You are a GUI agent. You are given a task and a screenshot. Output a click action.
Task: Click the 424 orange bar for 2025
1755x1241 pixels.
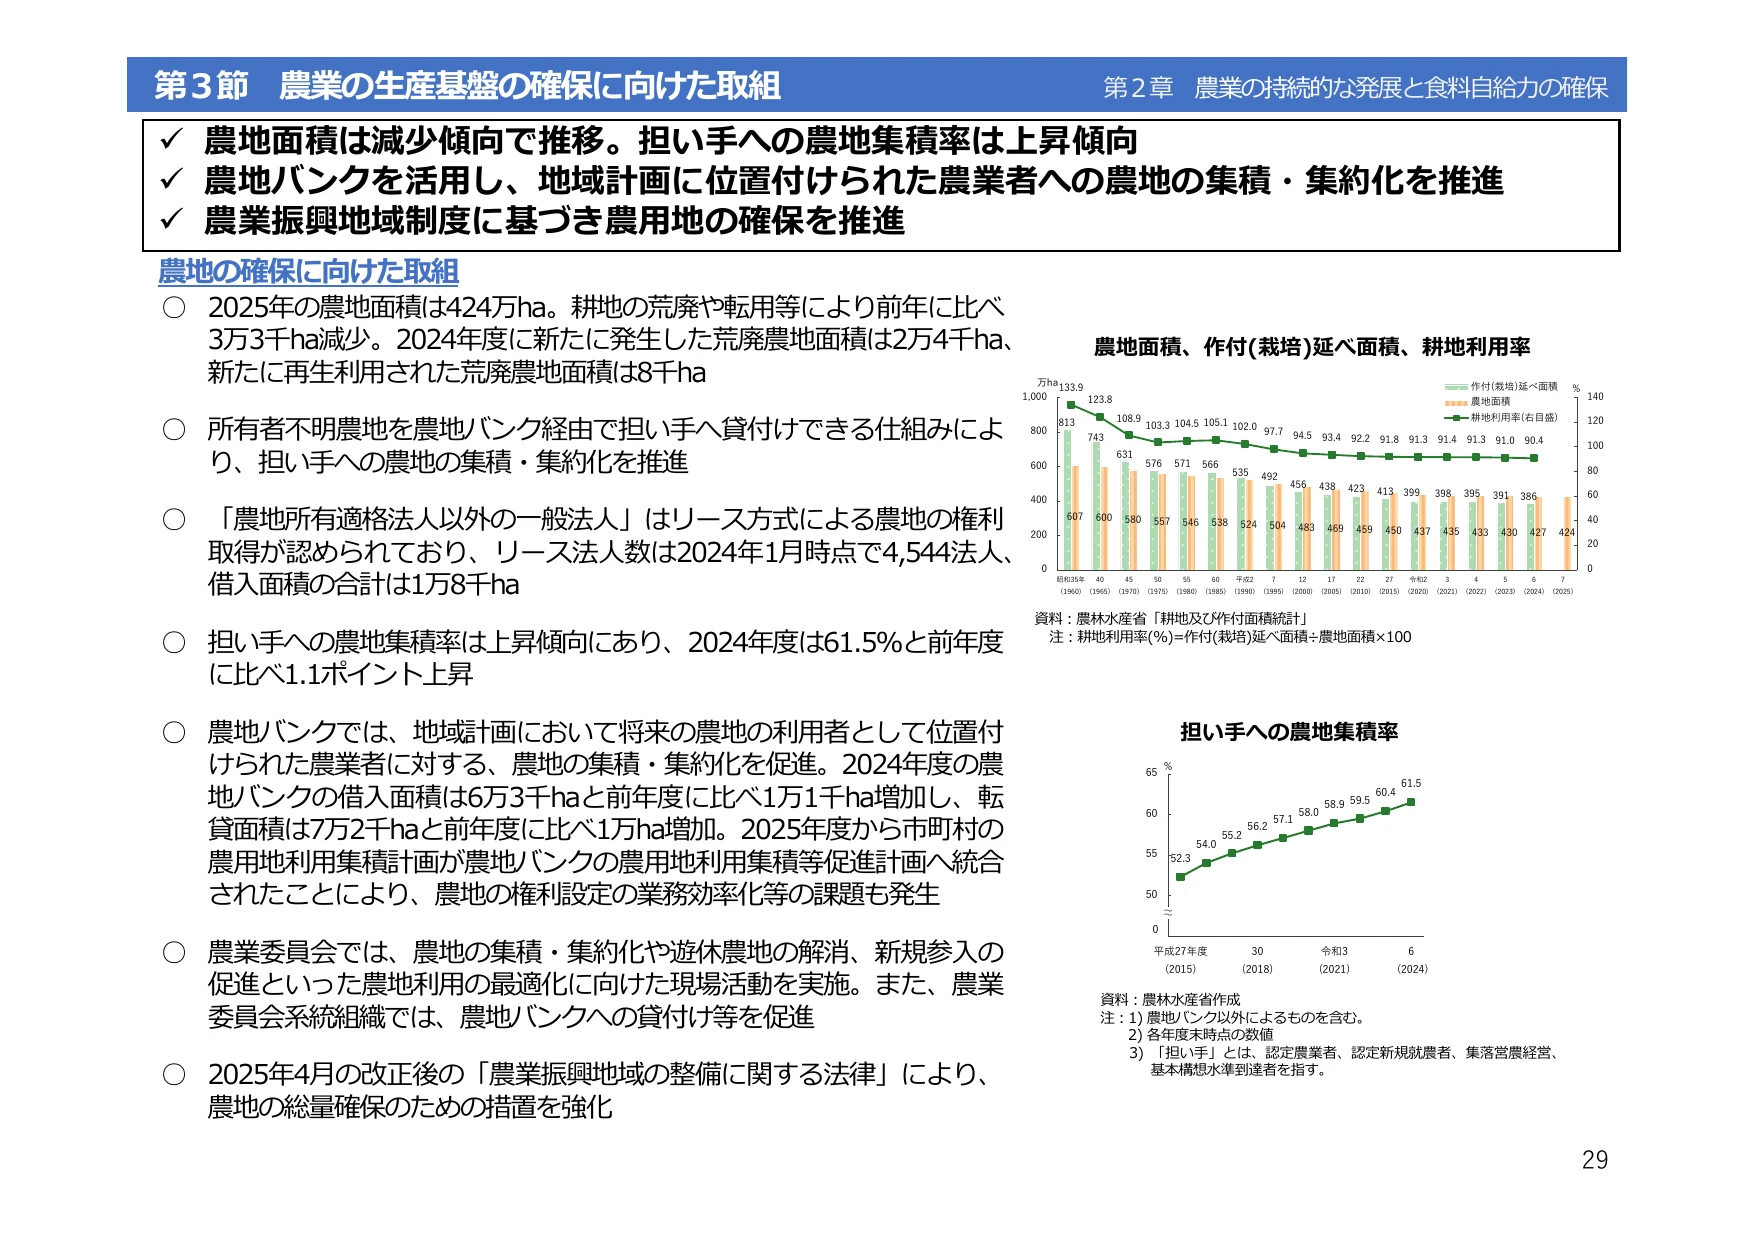tap(1567, 533)
